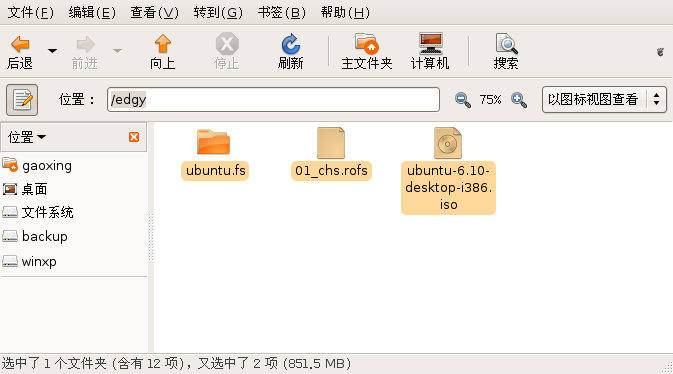This screenshot has width=673, height=374.
Task: Open the 帮助(H) menu
Action: click(x=345, y=12)
